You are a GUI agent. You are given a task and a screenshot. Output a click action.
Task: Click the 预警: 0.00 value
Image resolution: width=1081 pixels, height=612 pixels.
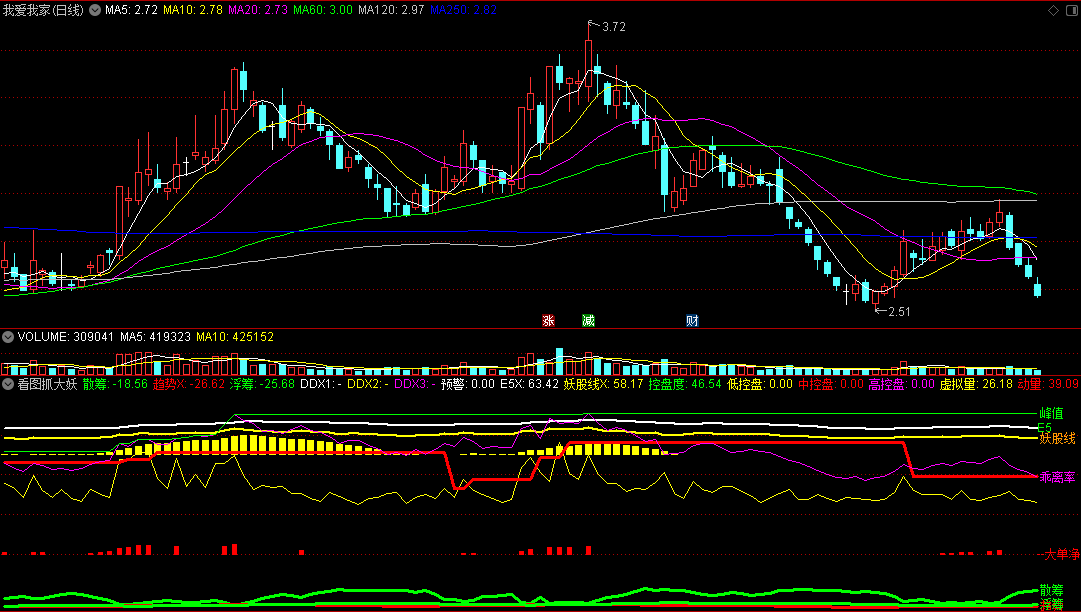pyautogui.click(x=468, y=384)
